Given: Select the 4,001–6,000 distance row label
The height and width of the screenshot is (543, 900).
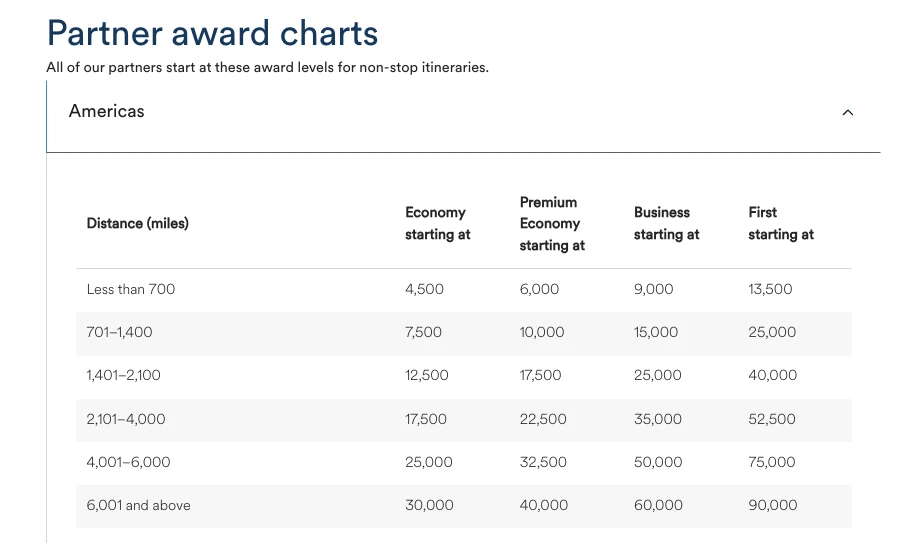Looking at the screenshot, I should pyautogui.click(x=129, y=462).
